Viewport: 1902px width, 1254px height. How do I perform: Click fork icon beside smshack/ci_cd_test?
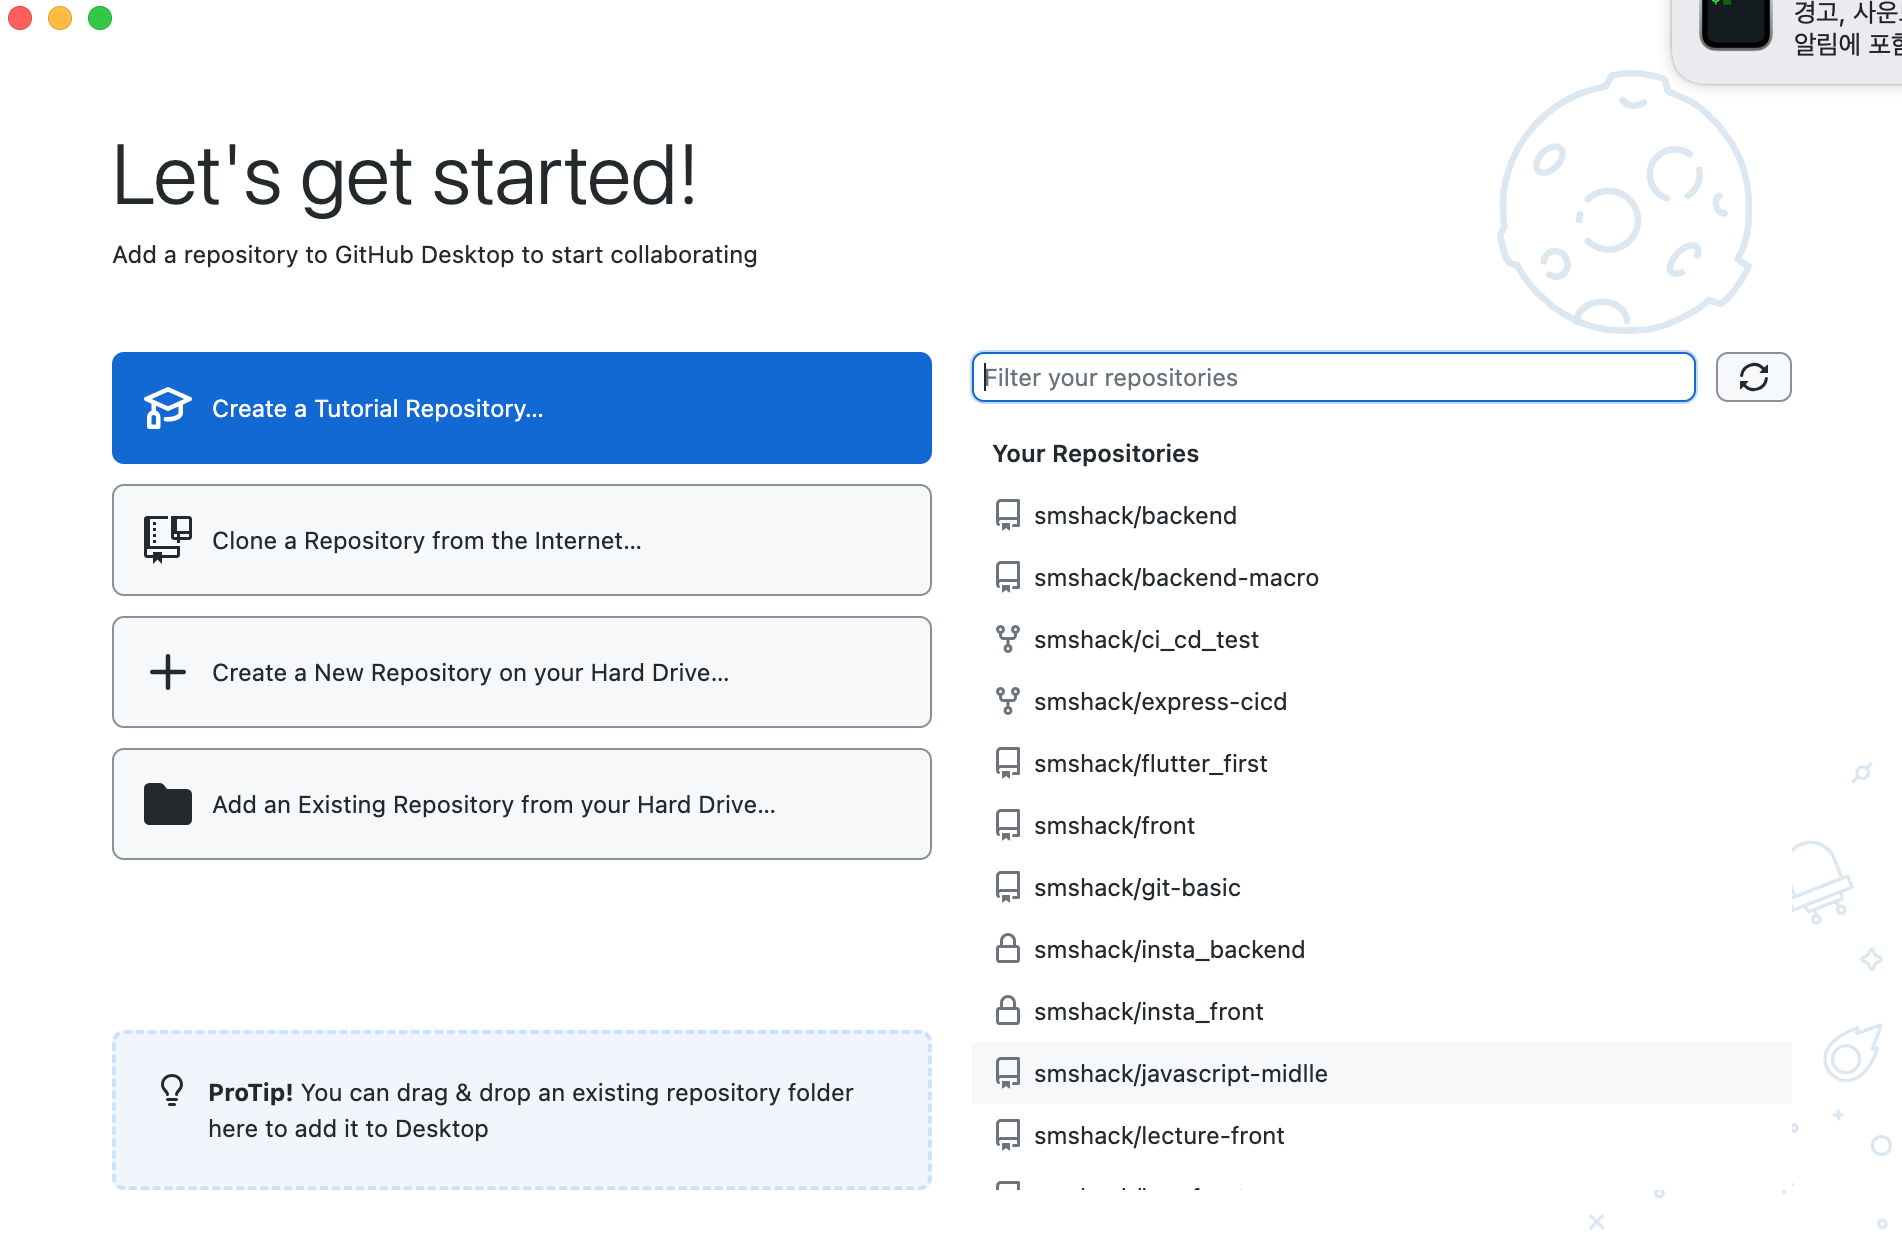click(1008, 639)
